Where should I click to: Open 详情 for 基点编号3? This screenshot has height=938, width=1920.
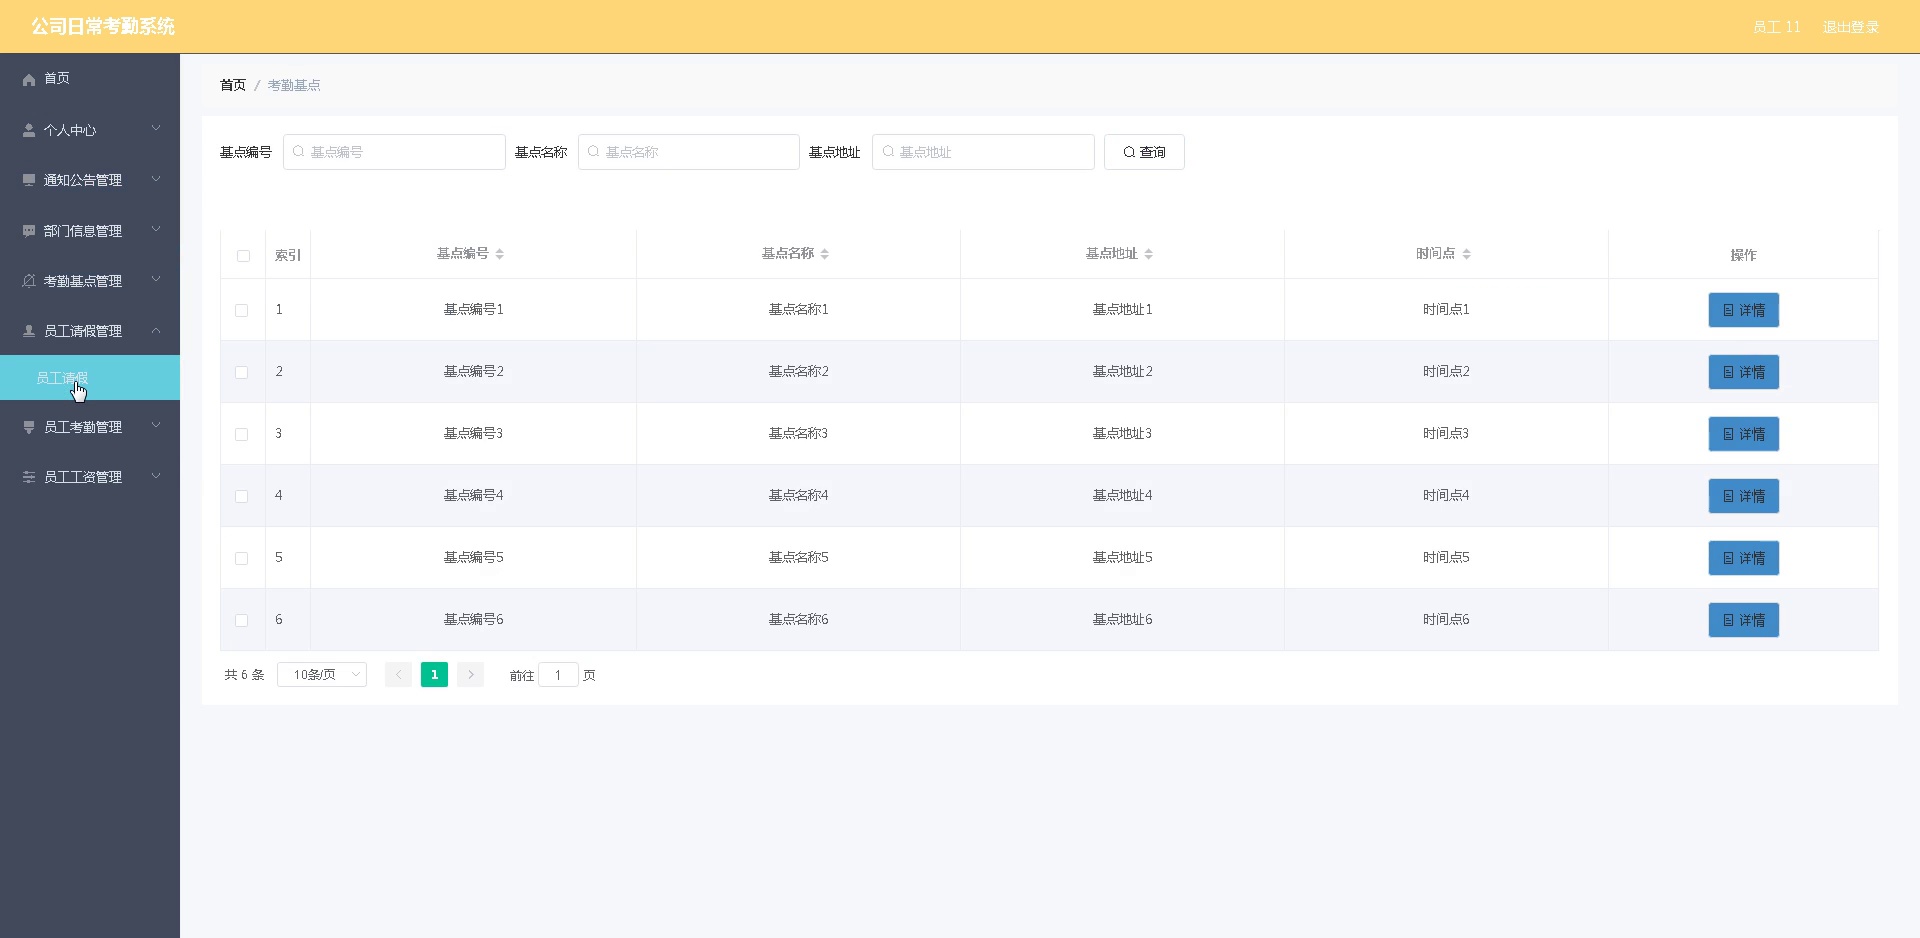click(1743, 434)
